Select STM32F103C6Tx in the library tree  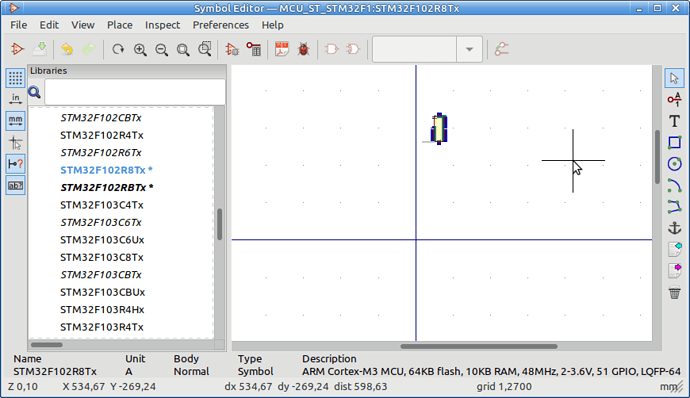point(101,222)
